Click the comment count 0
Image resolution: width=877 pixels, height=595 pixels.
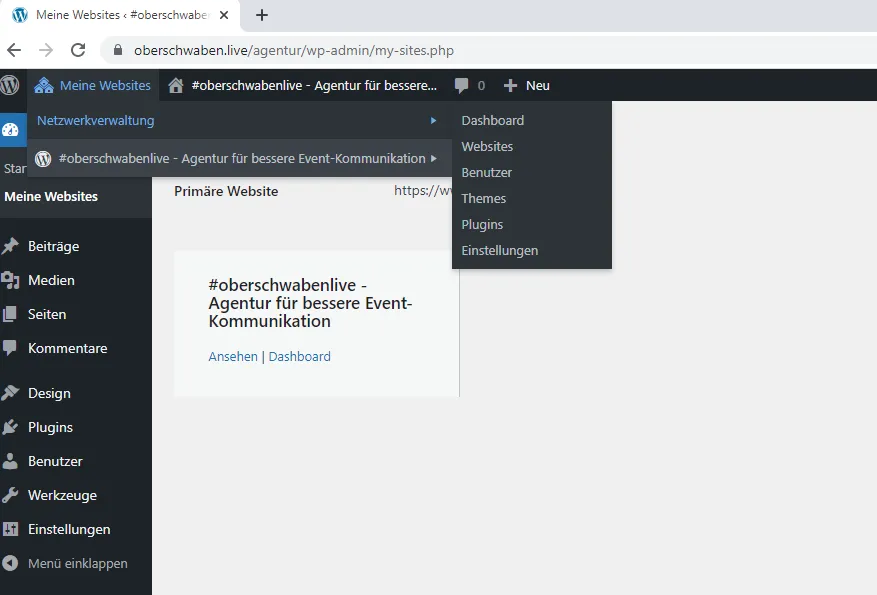tap(481, 86)
